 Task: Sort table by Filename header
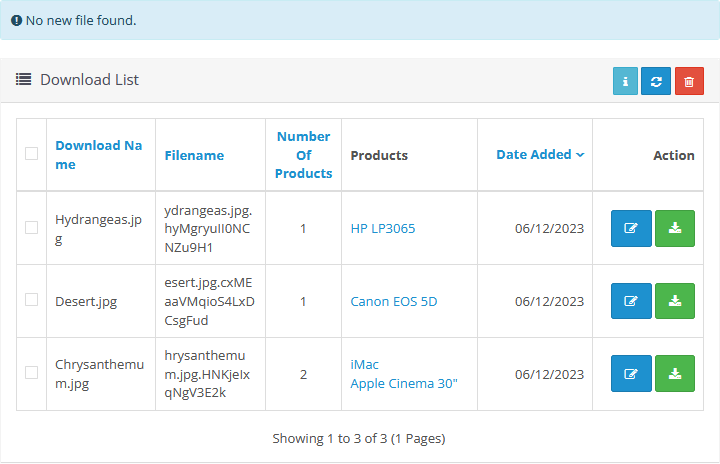pos(194,155)
